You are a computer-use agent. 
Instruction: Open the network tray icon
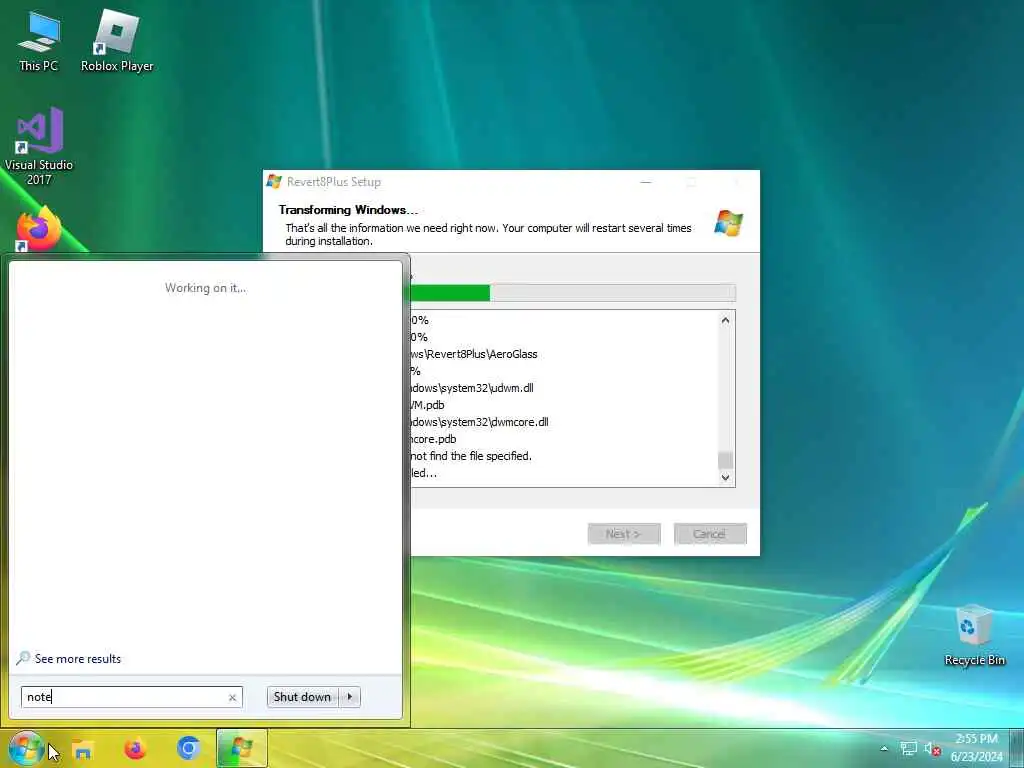click(x=908, y=748)
